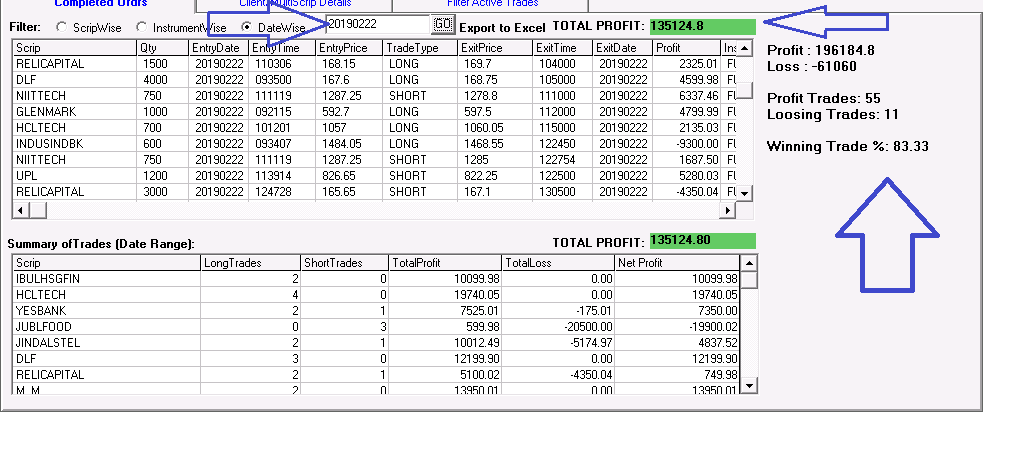
Task: Click the TotalLoss column header
Action: [558, 263]
